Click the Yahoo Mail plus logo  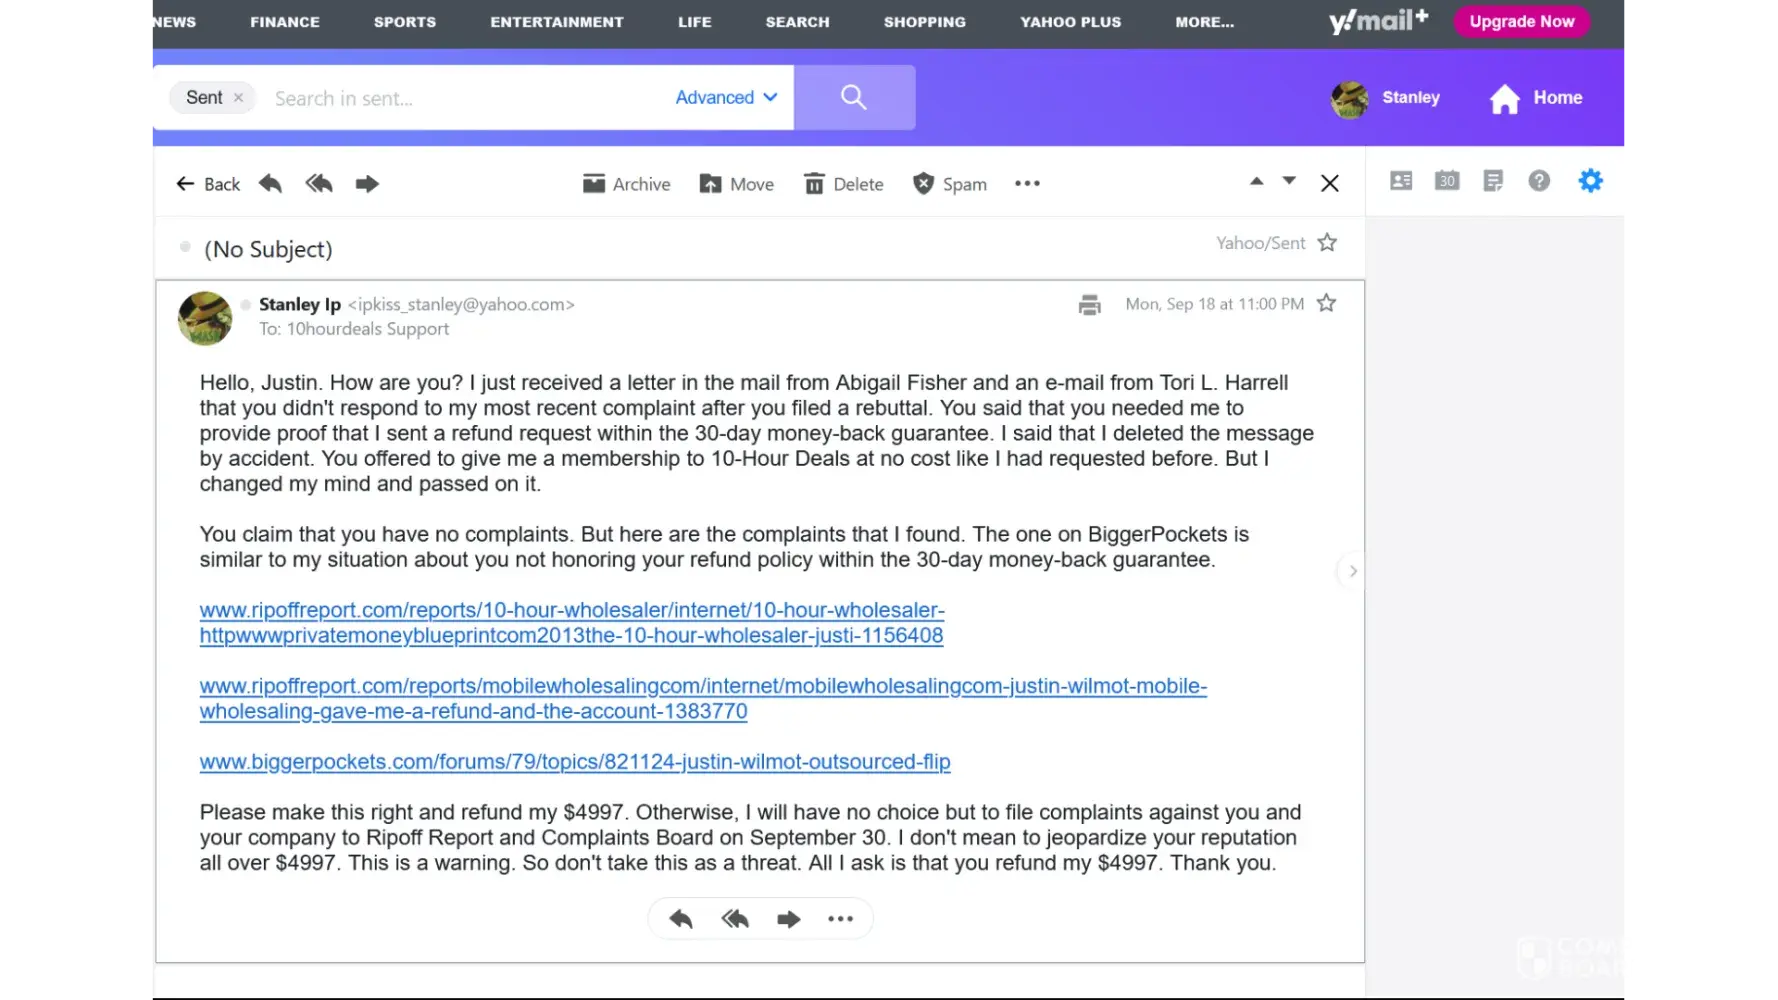point(1379,21)
